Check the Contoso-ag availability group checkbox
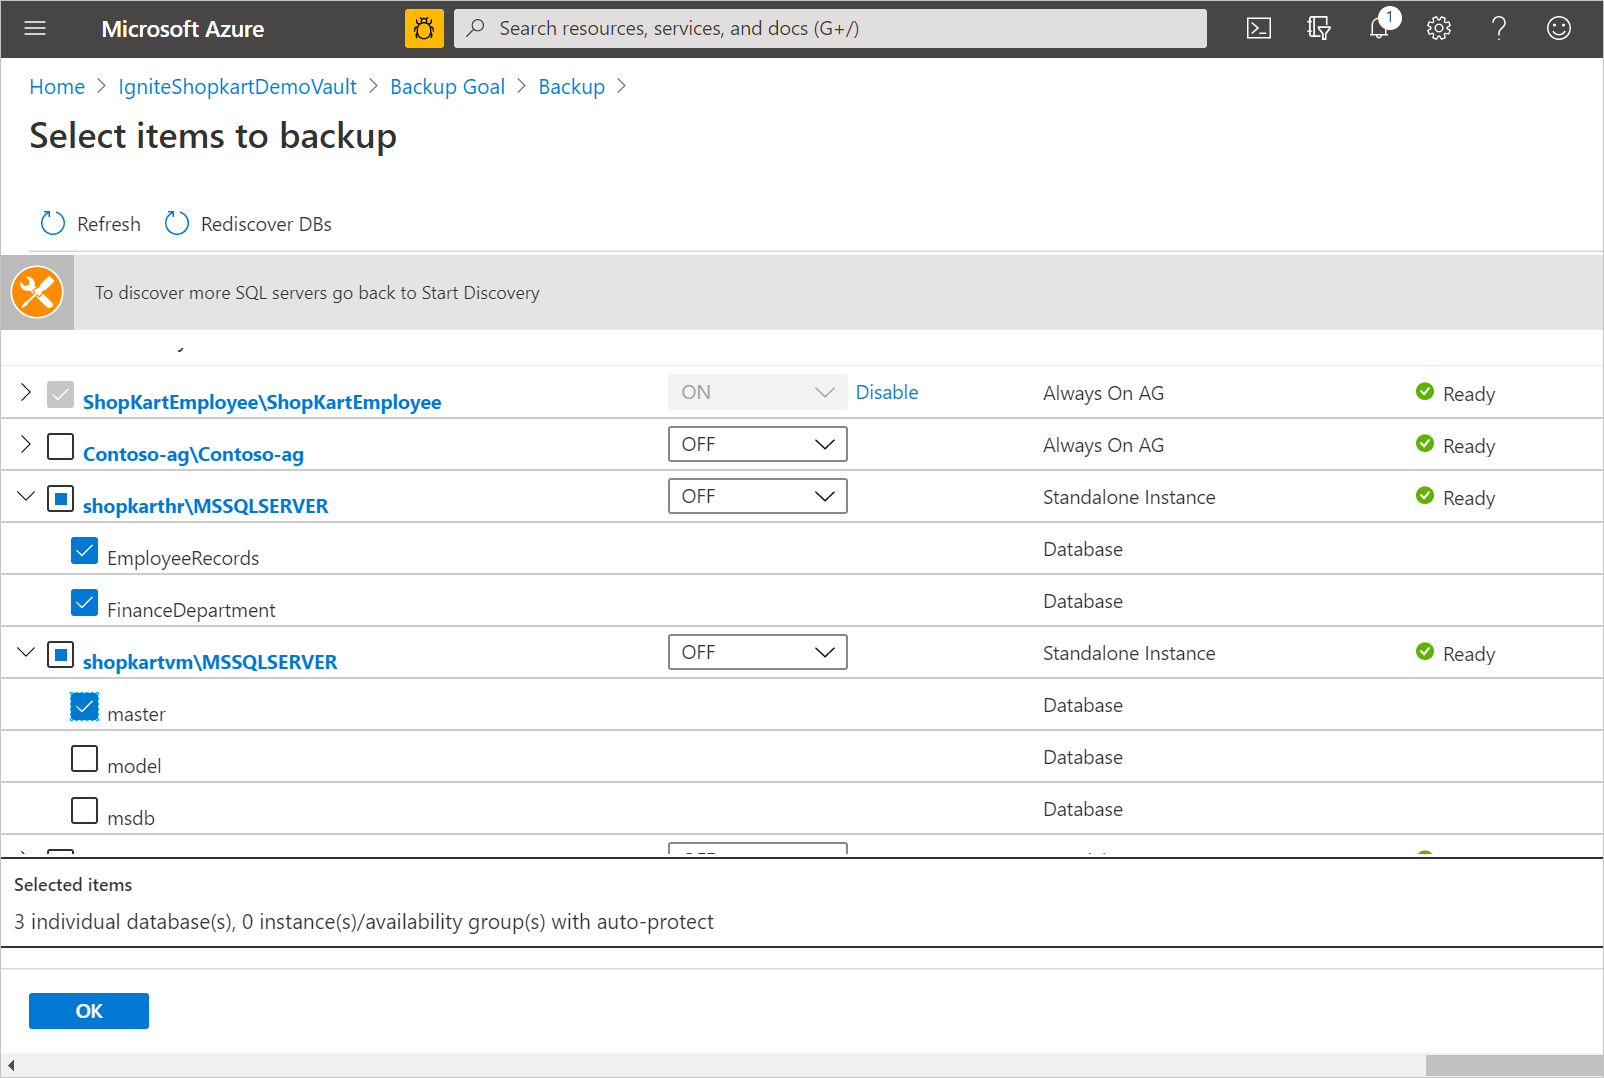Screen dimensions: 1604x1078 point(60,446)
